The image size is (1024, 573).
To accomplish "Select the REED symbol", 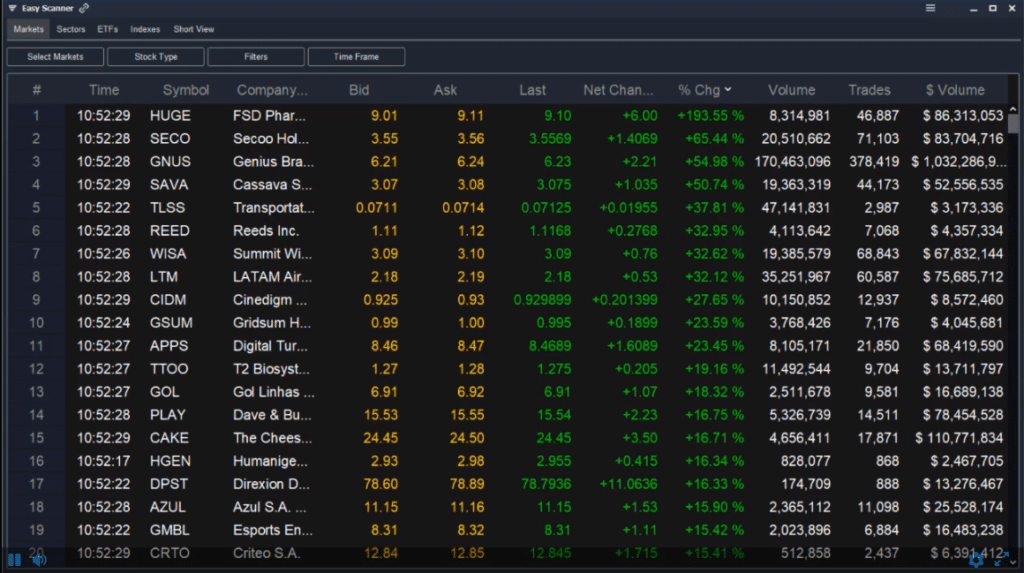I will pyautogui.click(x=169, y=231).
